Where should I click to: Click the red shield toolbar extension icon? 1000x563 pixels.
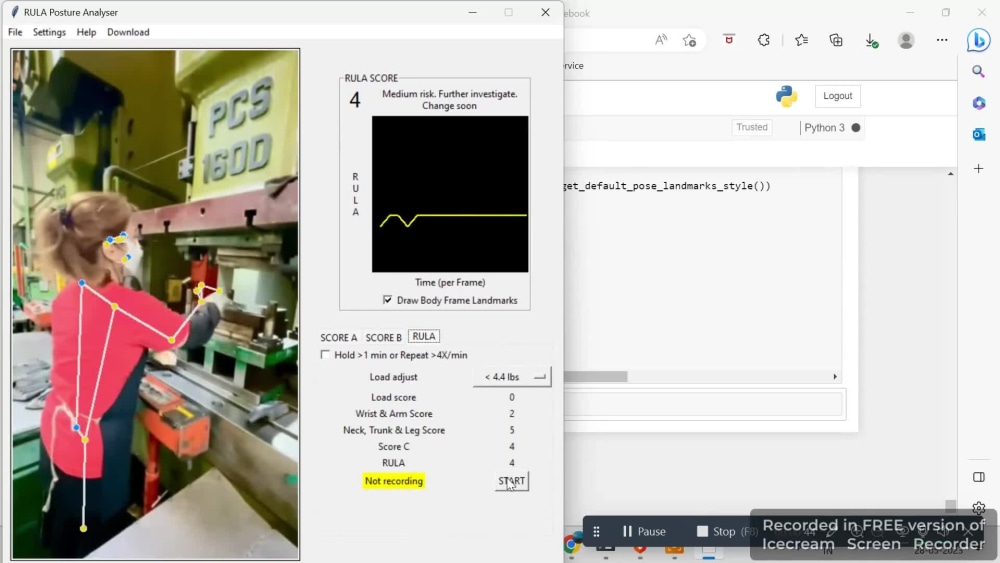click(728, 40)
